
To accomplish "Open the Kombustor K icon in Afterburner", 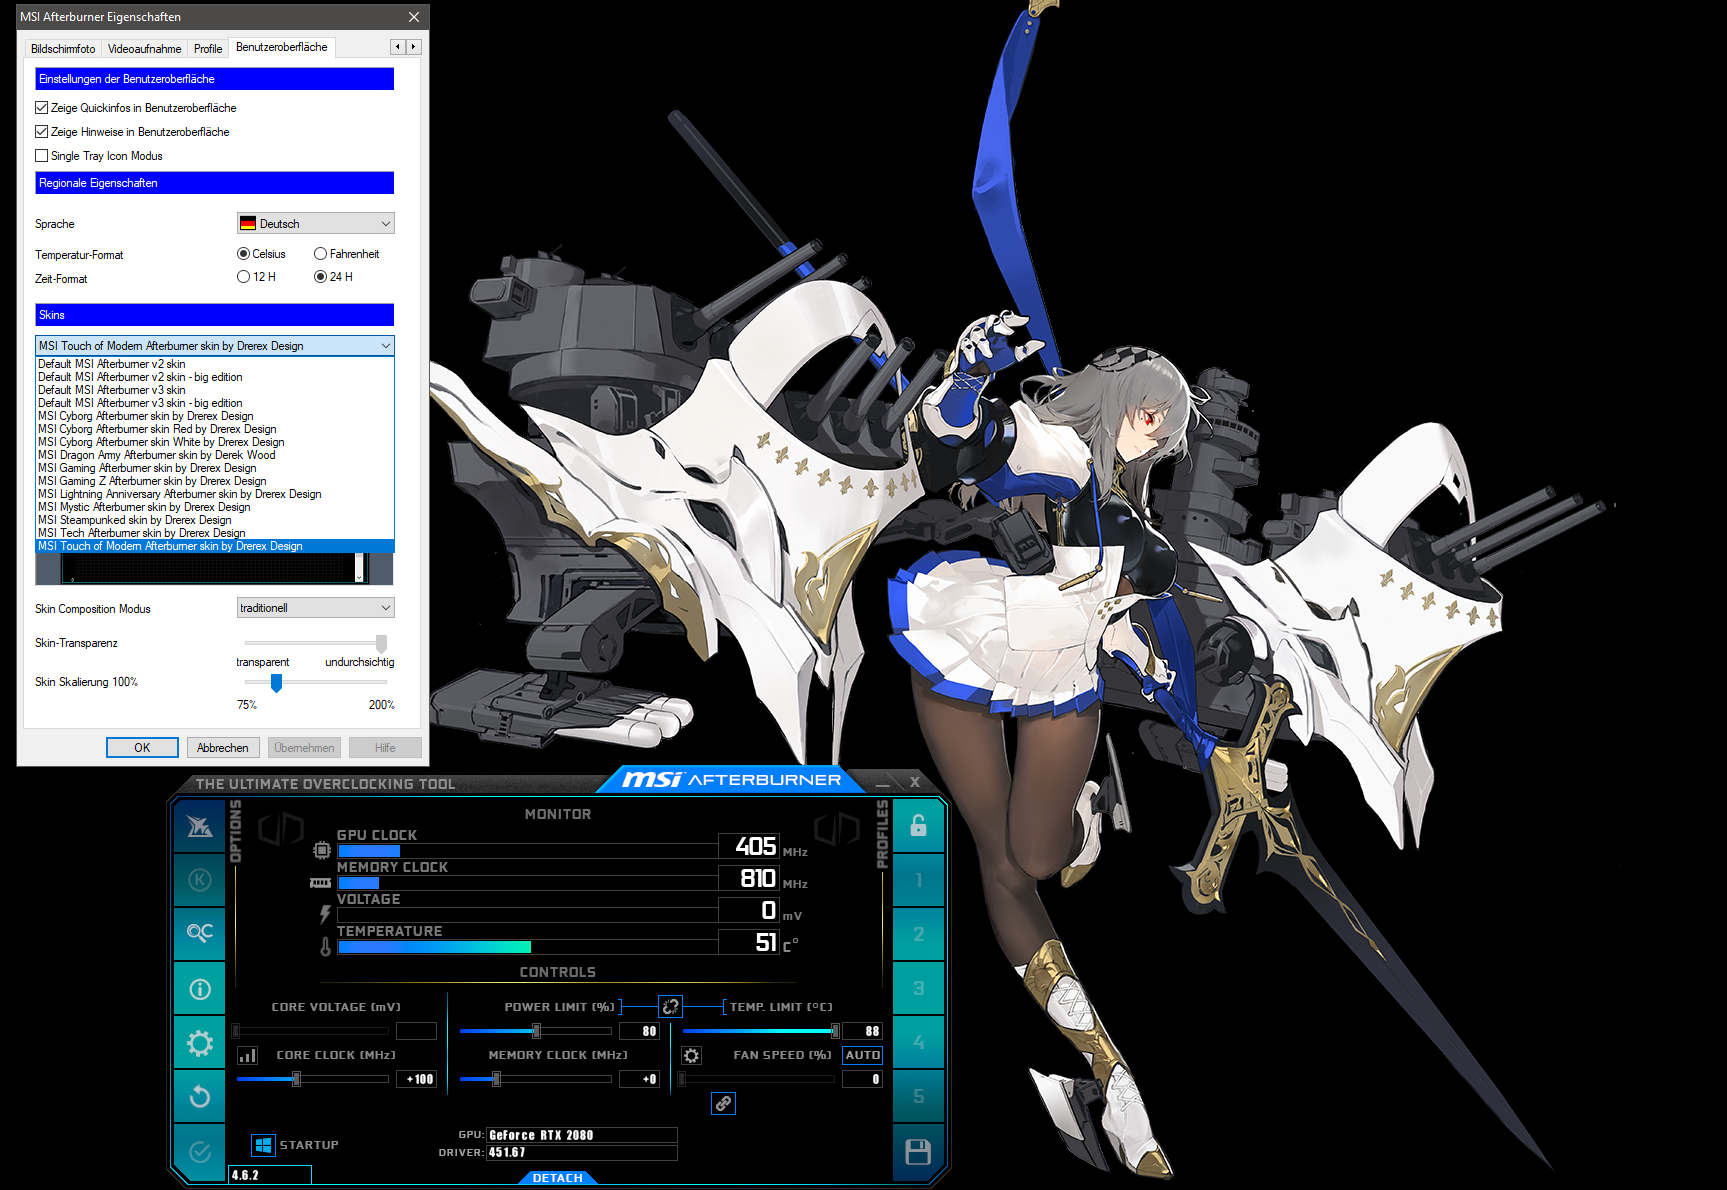I will pos(200,880).
